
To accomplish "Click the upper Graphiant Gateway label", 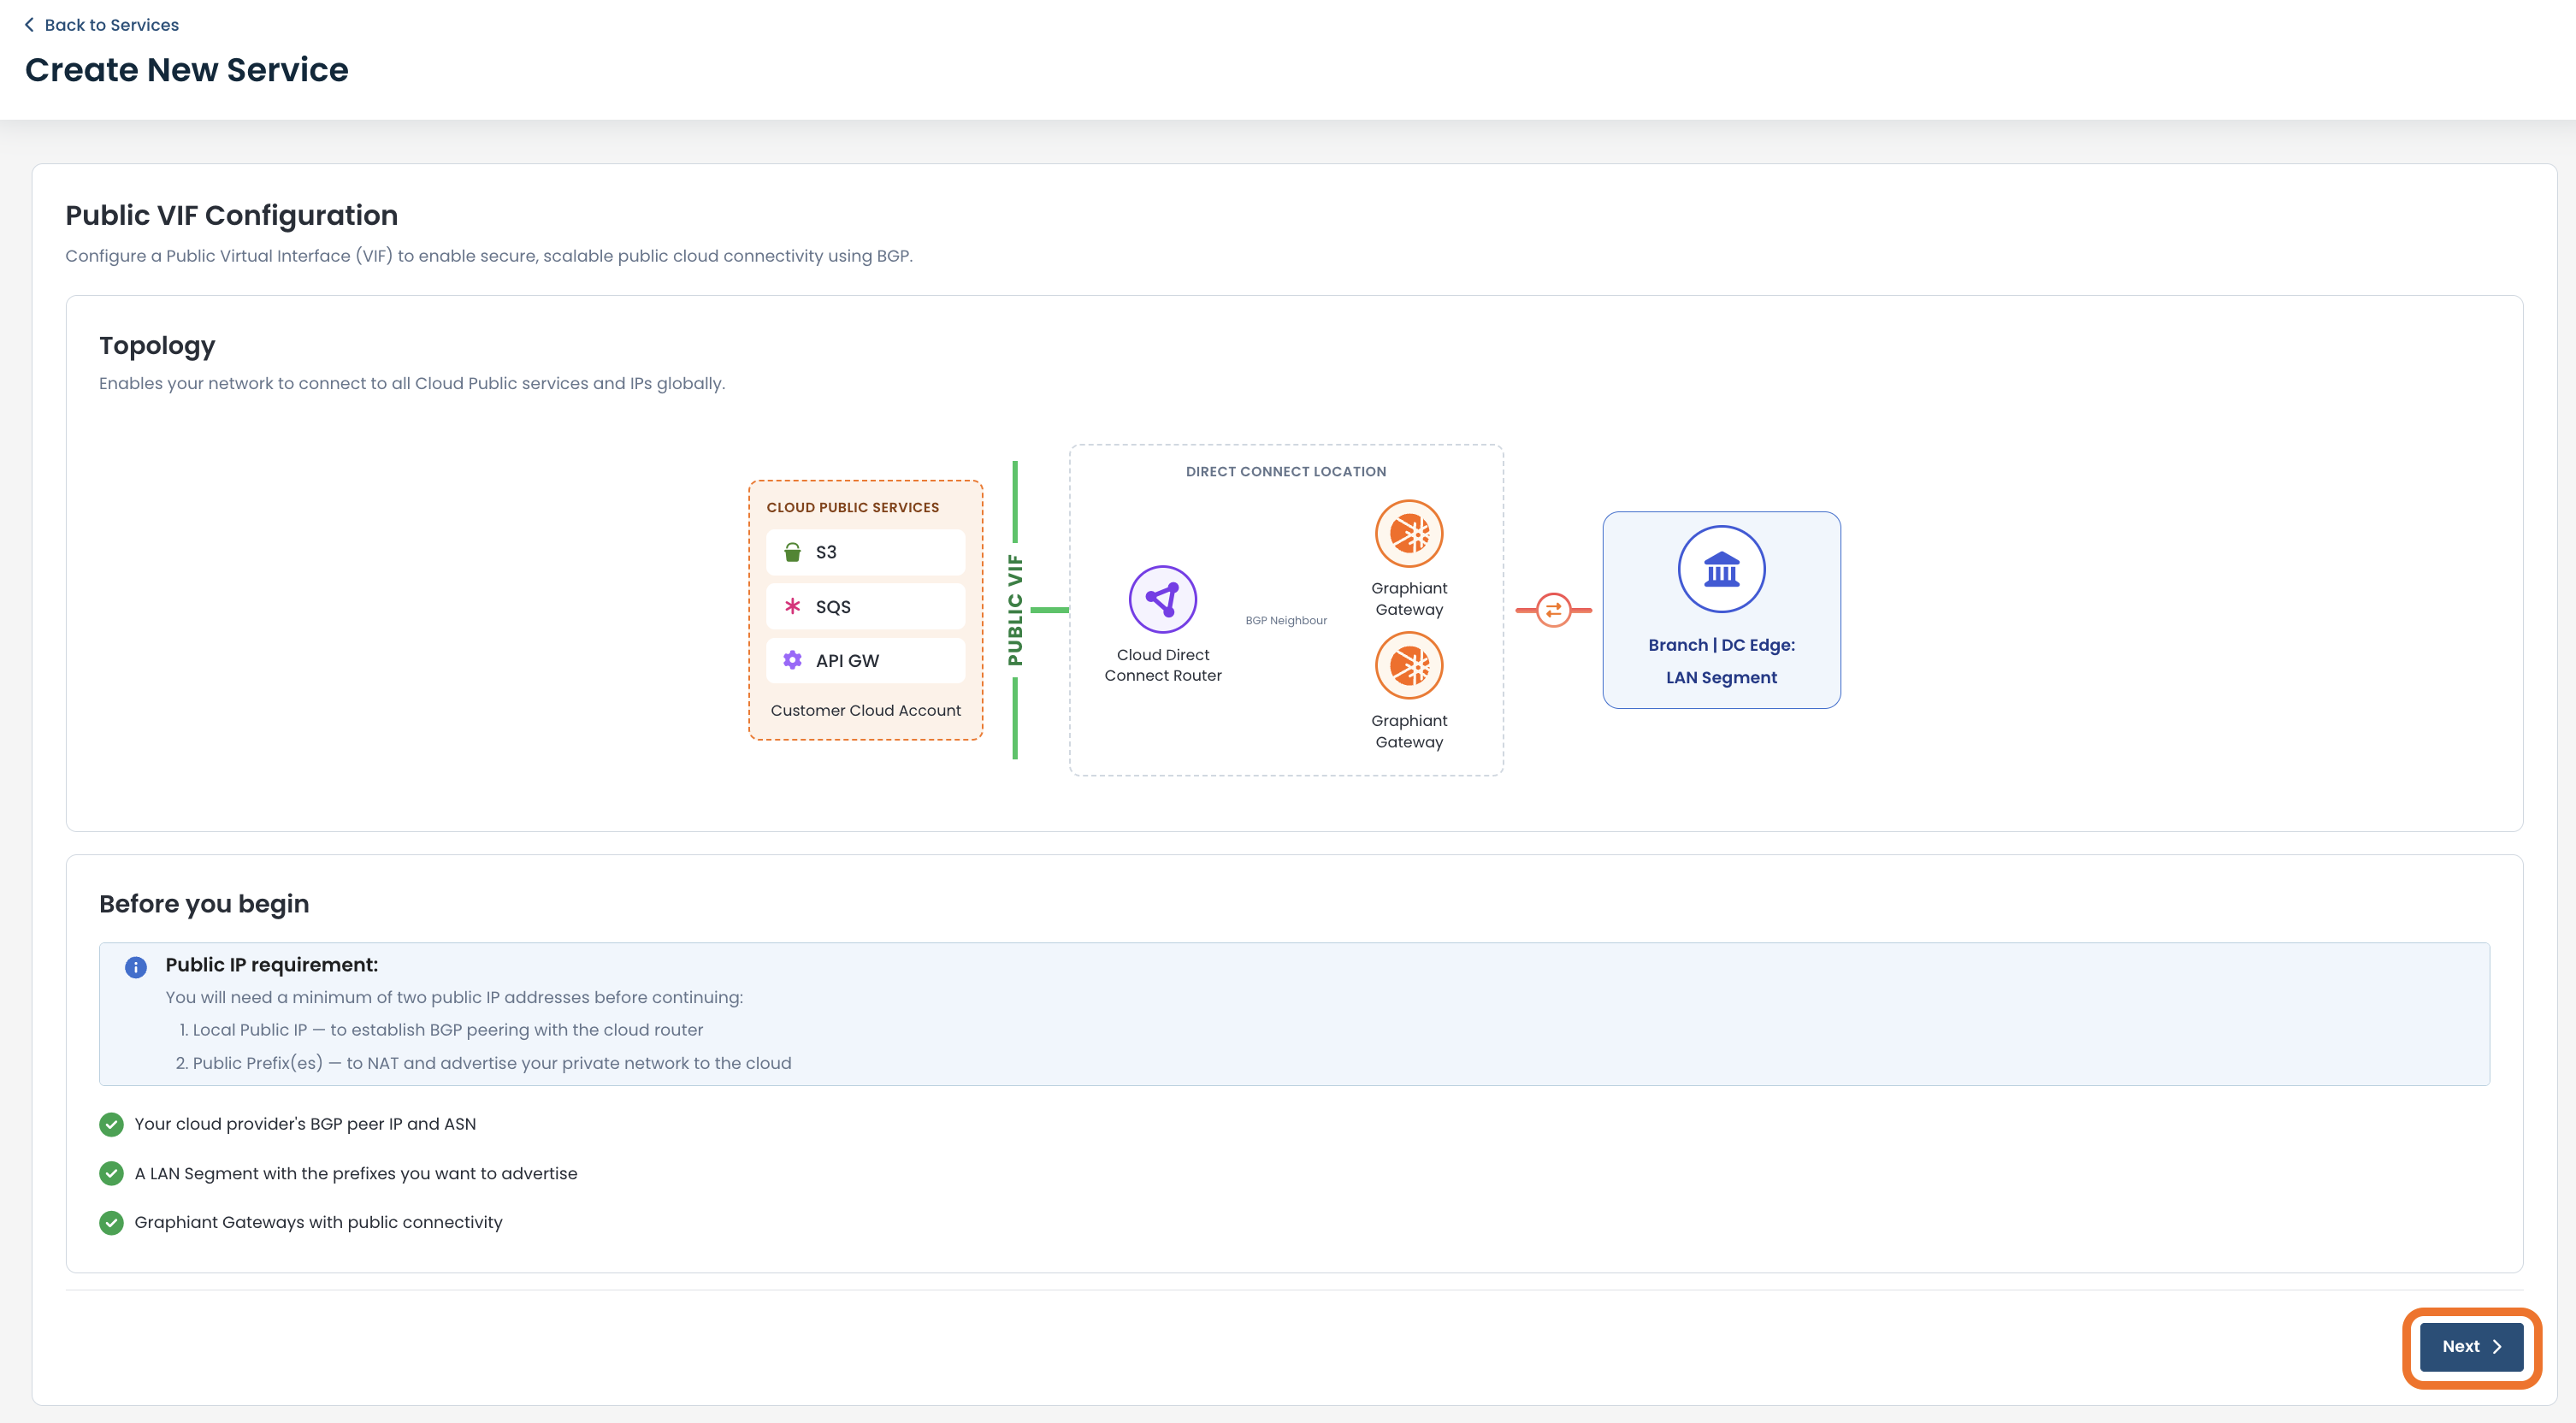I will coord(1408,598).
